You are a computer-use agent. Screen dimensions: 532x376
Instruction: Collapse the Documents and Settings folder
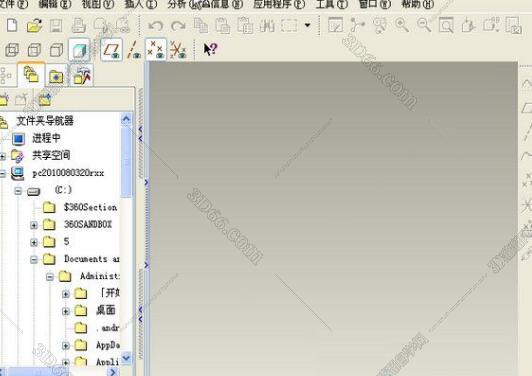pyautogui.click(x=34, y=260)
